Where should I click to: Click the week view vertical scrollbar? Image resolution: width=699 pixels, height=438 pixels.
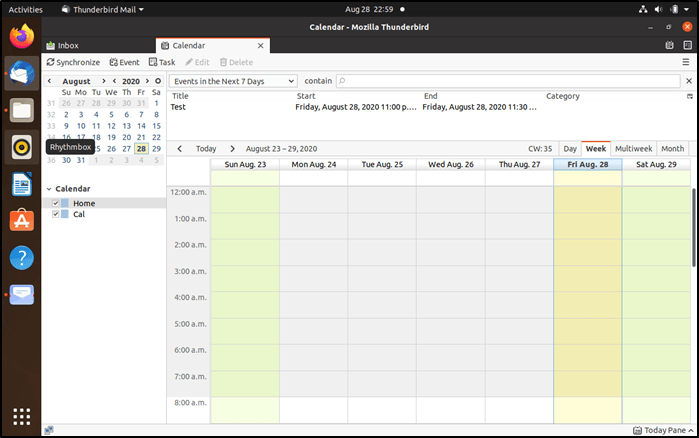(694, 228)
